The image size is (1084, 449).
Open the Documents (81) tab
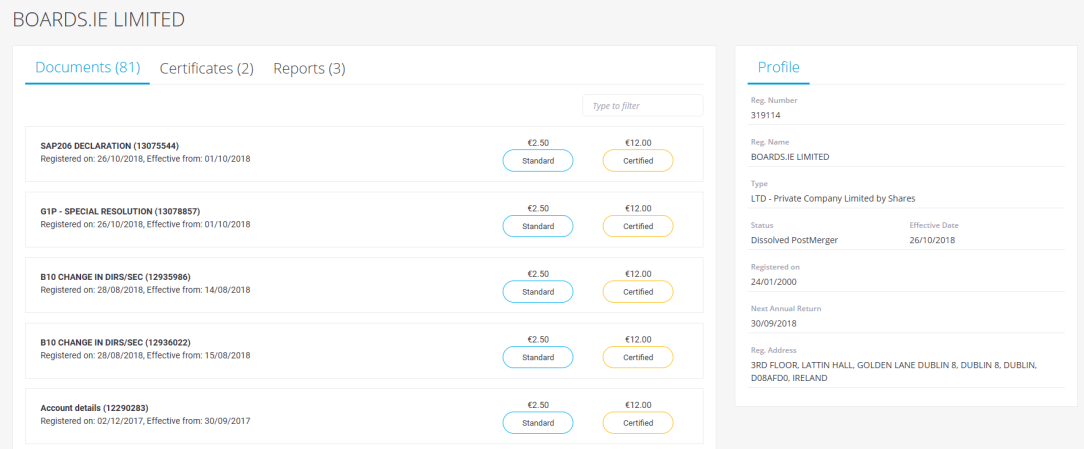[x=88, y=68]
